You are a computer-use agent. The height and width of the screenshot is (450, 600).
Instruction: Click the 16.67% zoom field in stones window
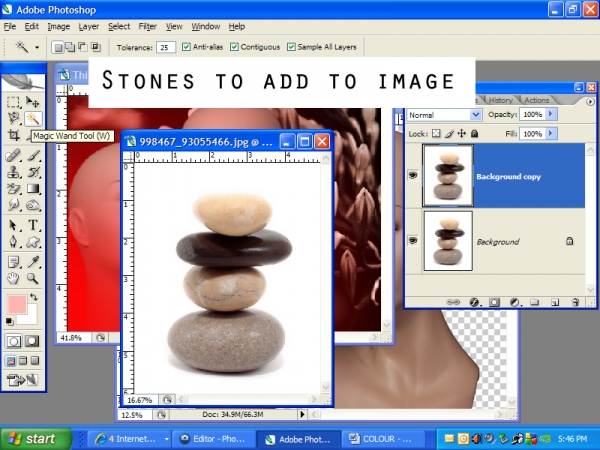tap(140, 400)
